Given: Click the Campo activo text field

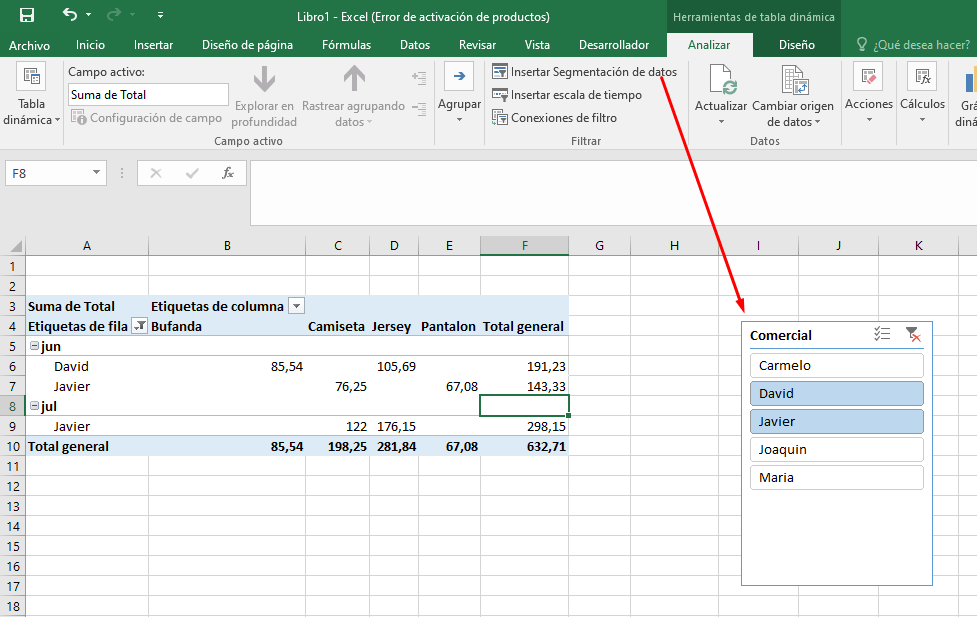Looking at the screenshot, I should (x=148, y=95).
